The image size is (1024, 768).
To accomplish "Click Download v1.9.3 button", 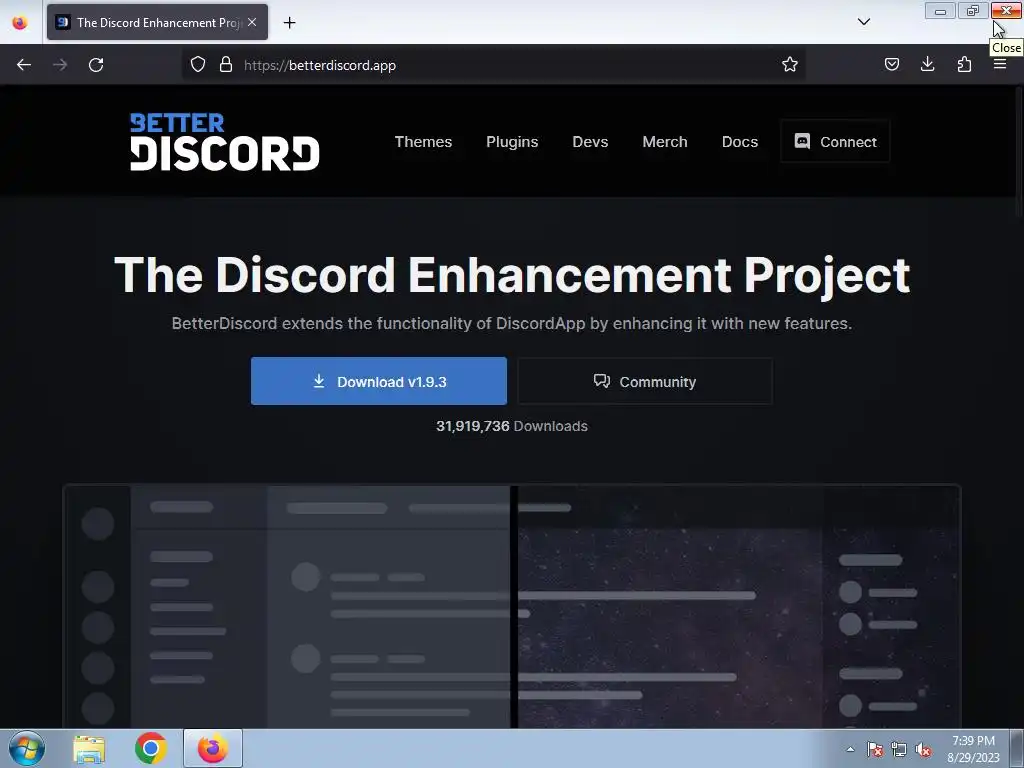I will click(x=379, y=381).
